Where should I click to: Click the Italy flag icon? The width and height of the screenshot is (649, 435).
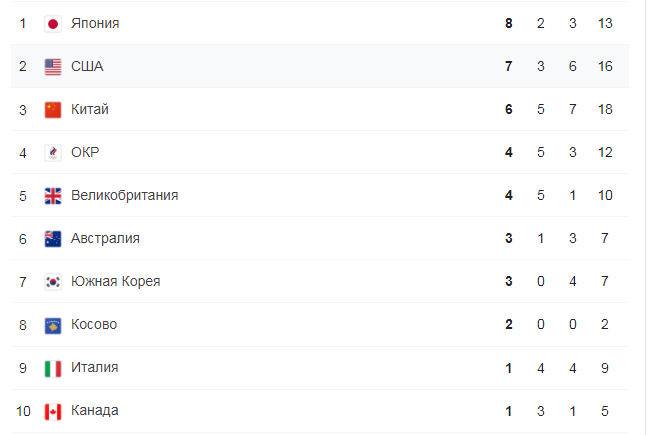click(x=53, y=369)
